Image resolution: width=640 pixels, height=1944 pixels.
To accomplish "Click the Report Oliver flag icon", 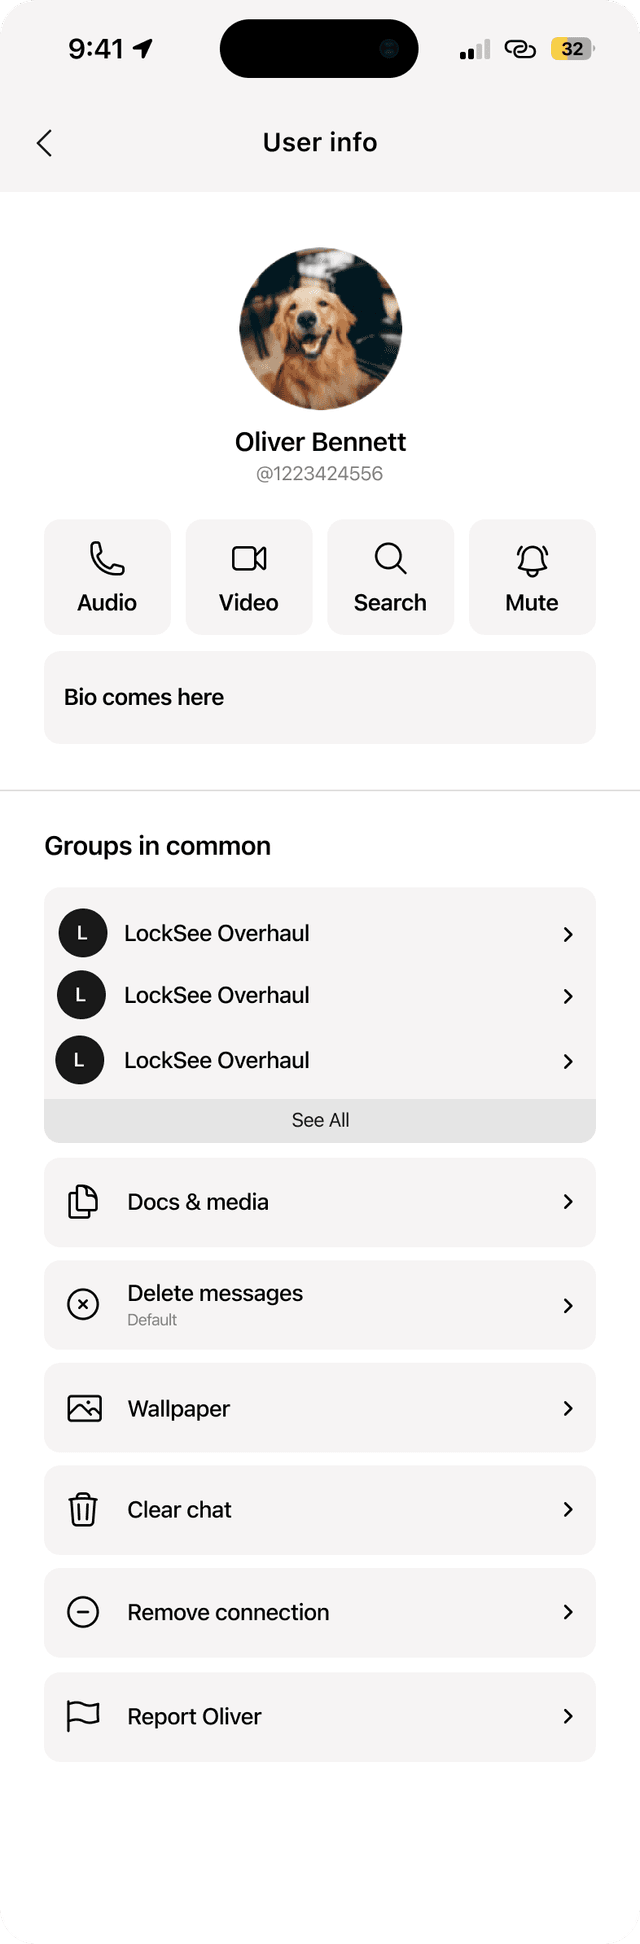I will 83,1716.
